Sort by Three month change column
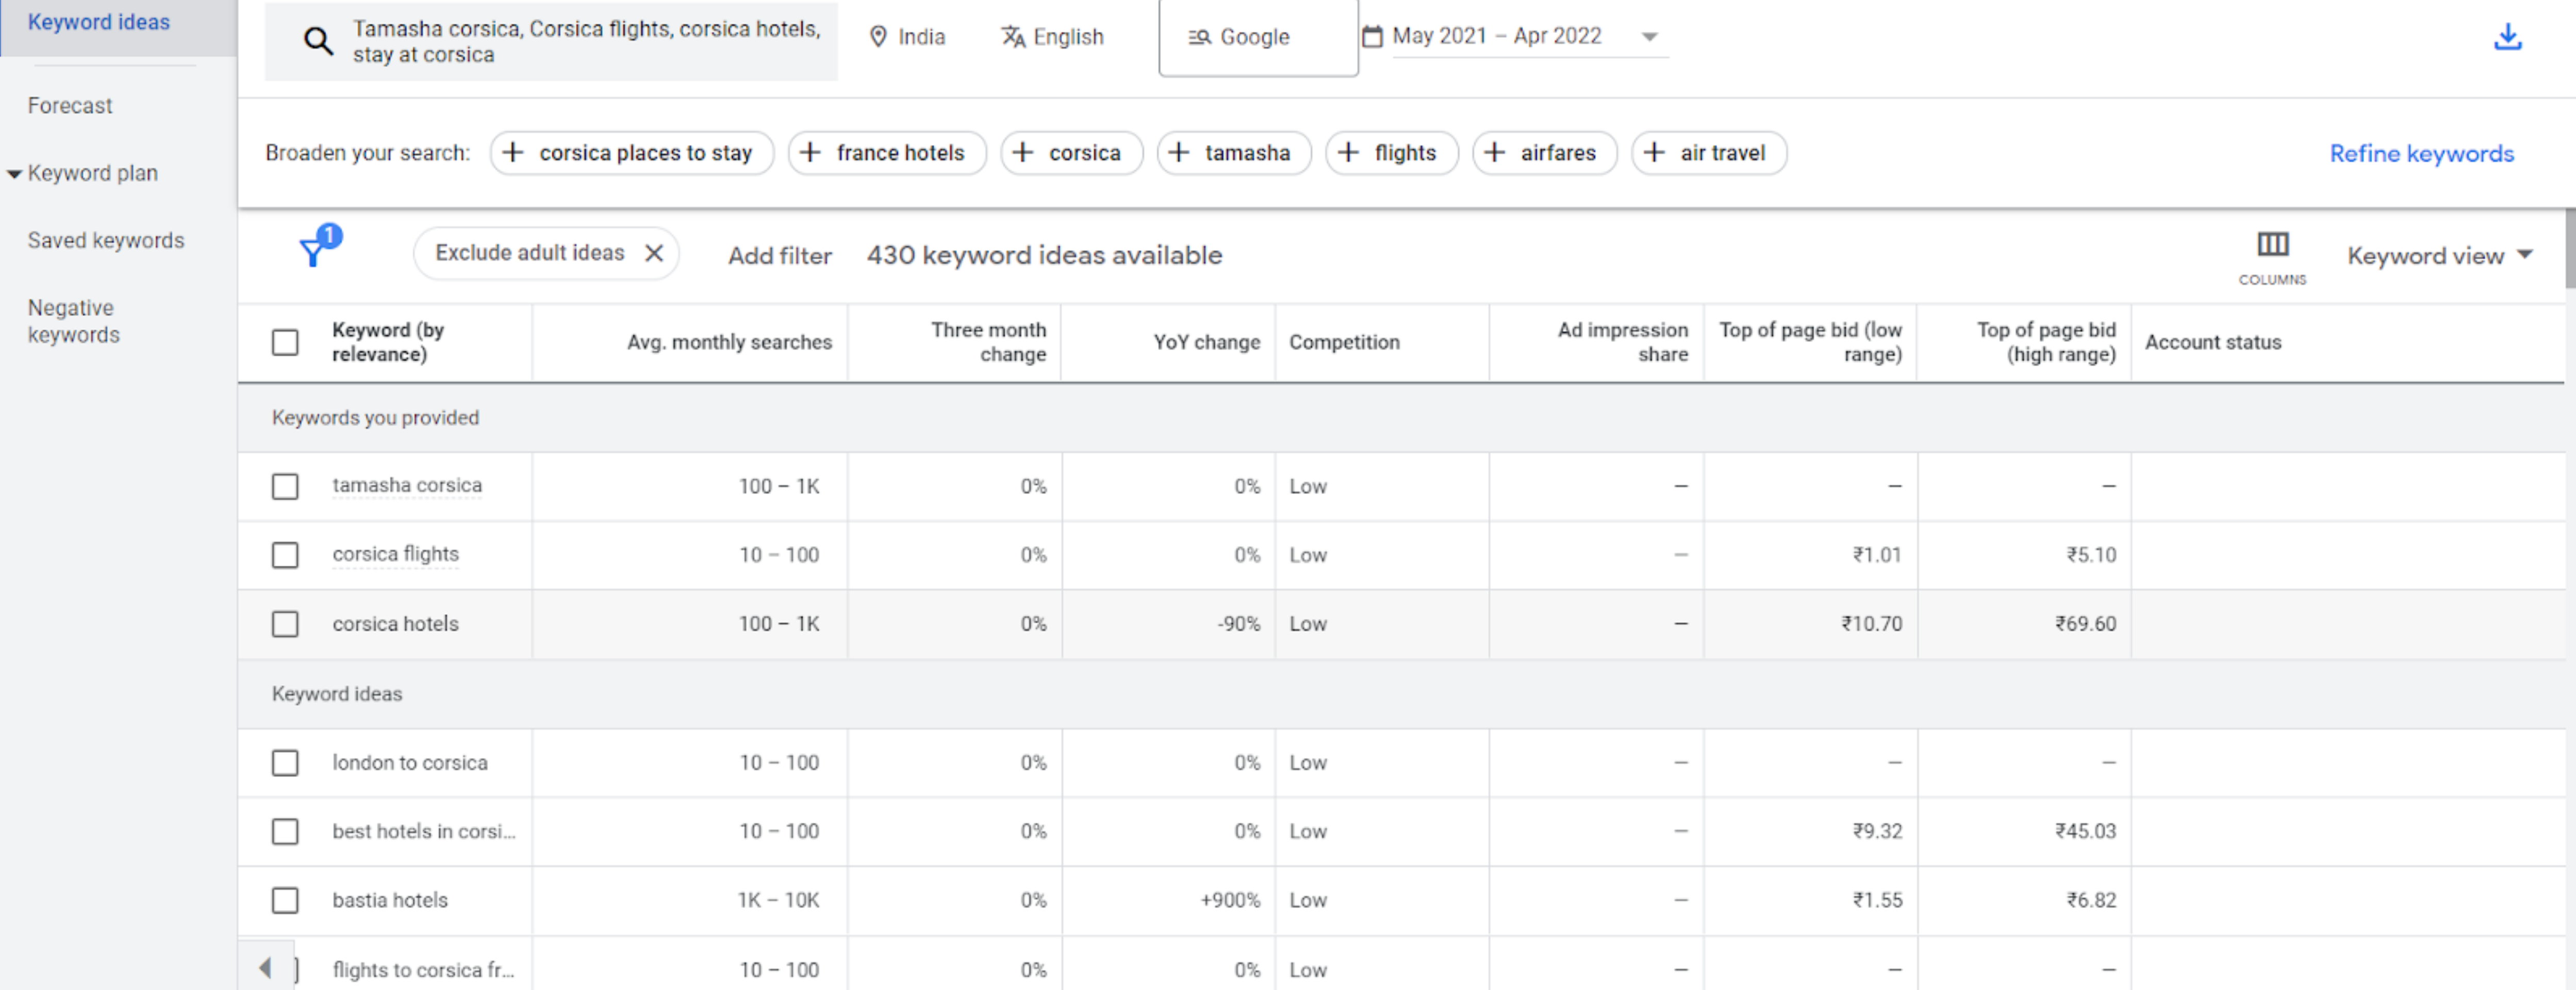2576x990 pixels. pyautogui.click(x=988, y=342)
